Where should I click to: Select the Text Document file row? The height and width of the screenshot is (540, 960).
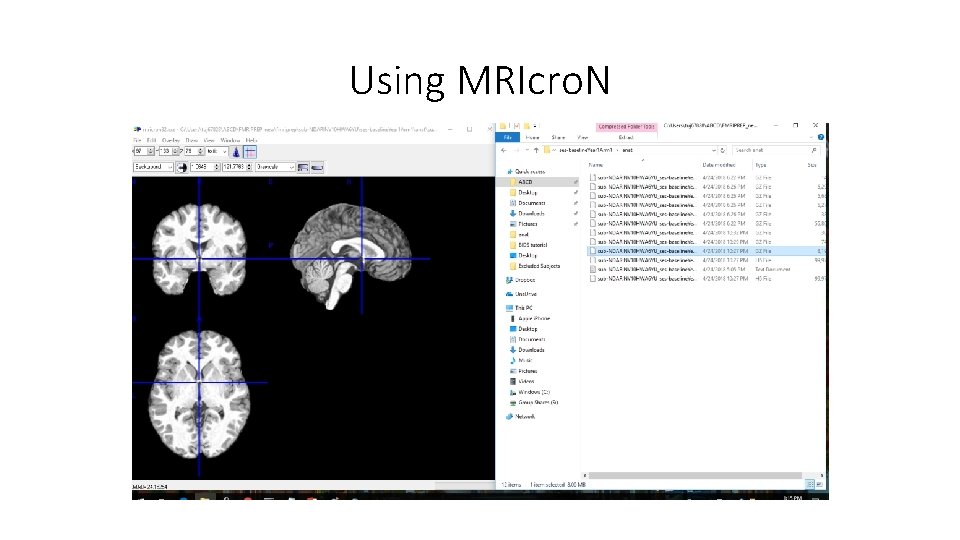(x=706, y=269)
